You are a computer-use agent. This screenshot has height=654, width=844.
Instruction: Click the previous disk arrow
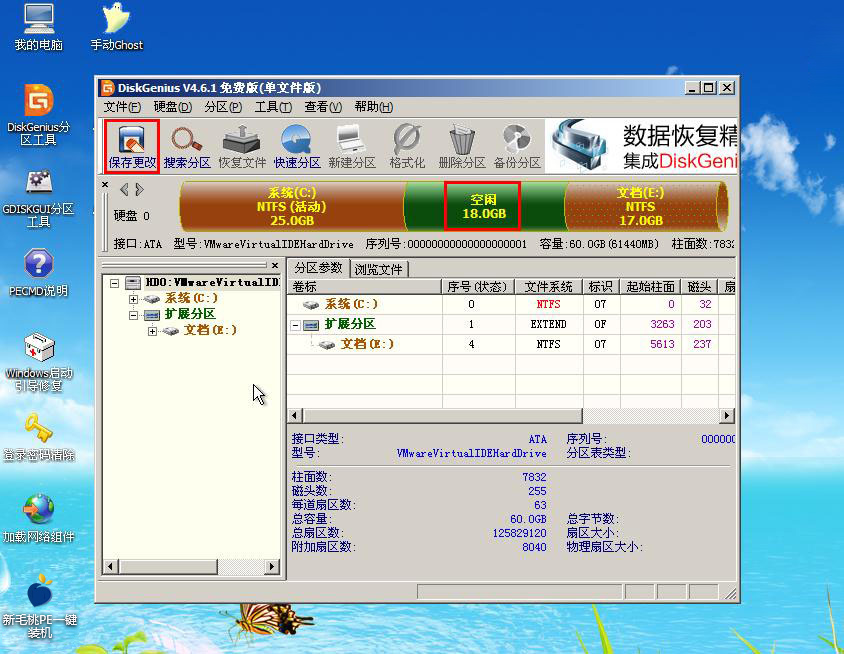click(124, 189)
